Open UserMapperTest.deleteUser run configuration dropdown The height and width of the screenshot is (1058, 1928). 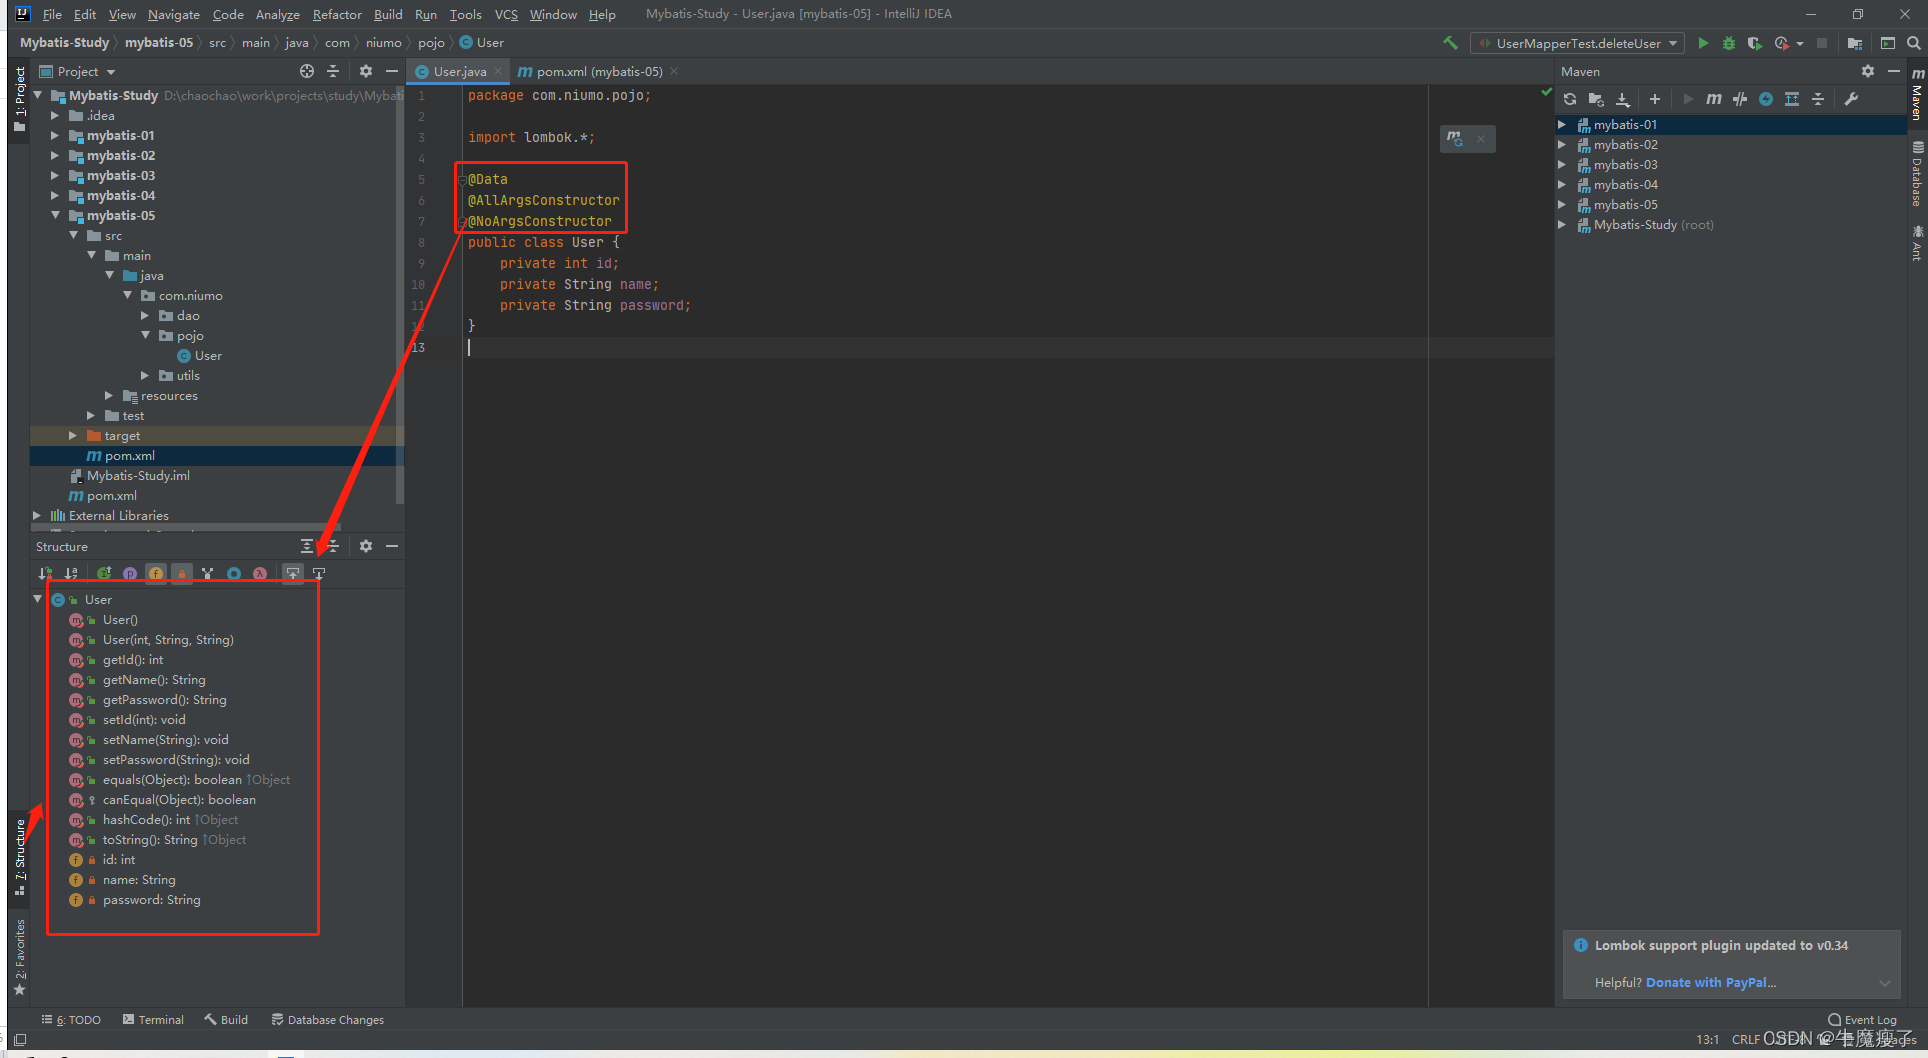1578,43
